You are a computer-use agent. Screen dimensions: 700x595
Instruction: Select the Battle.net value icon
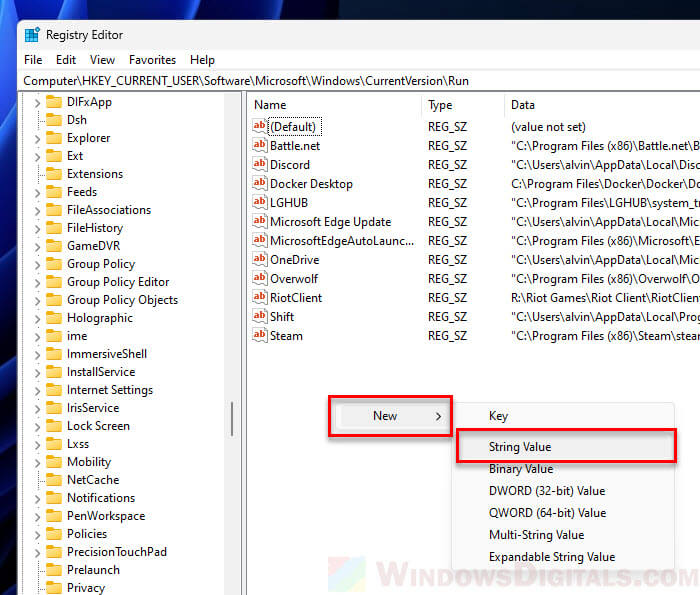[x=259, y=146]
